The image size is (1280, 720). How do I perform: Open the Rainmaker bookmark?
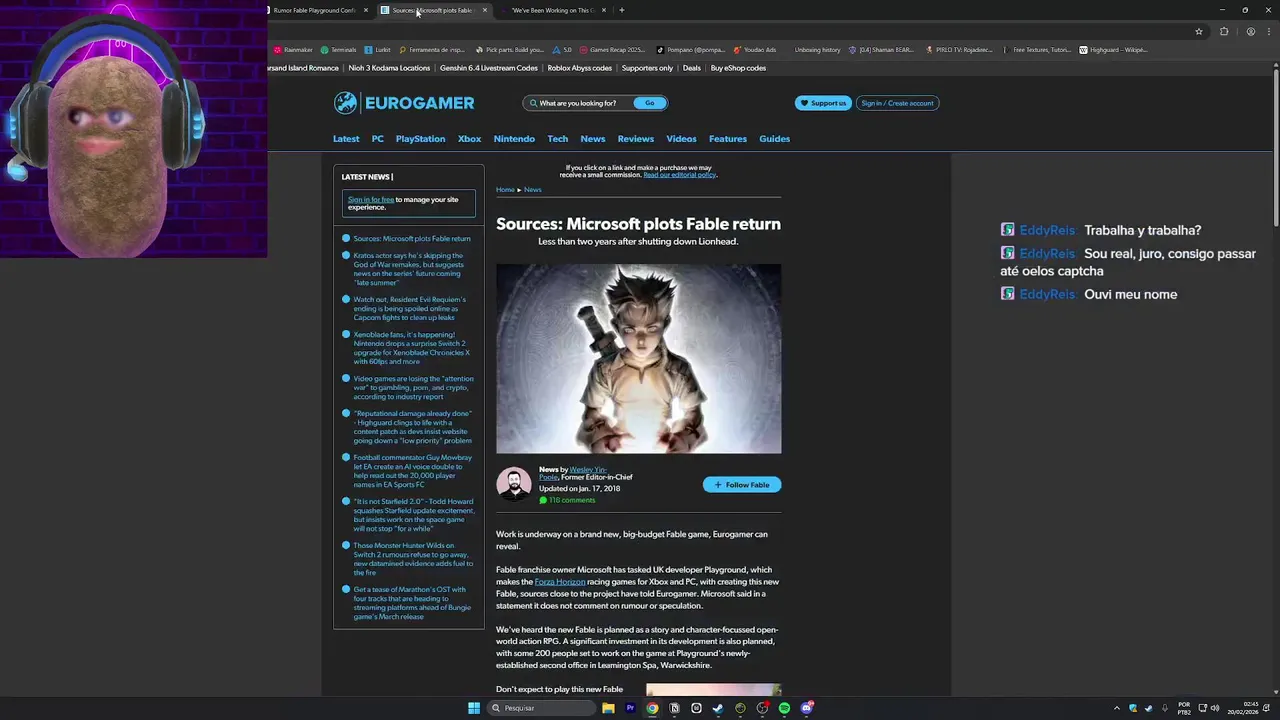293,49
